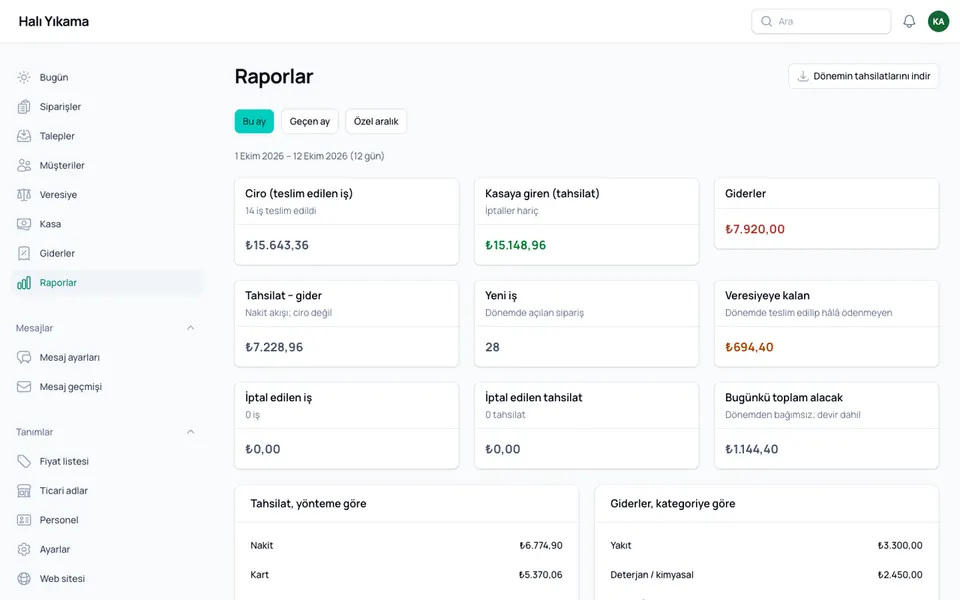Click the Ayarlar gear icon
Screen dimensions: 960x600
click(x=24, y=550)
